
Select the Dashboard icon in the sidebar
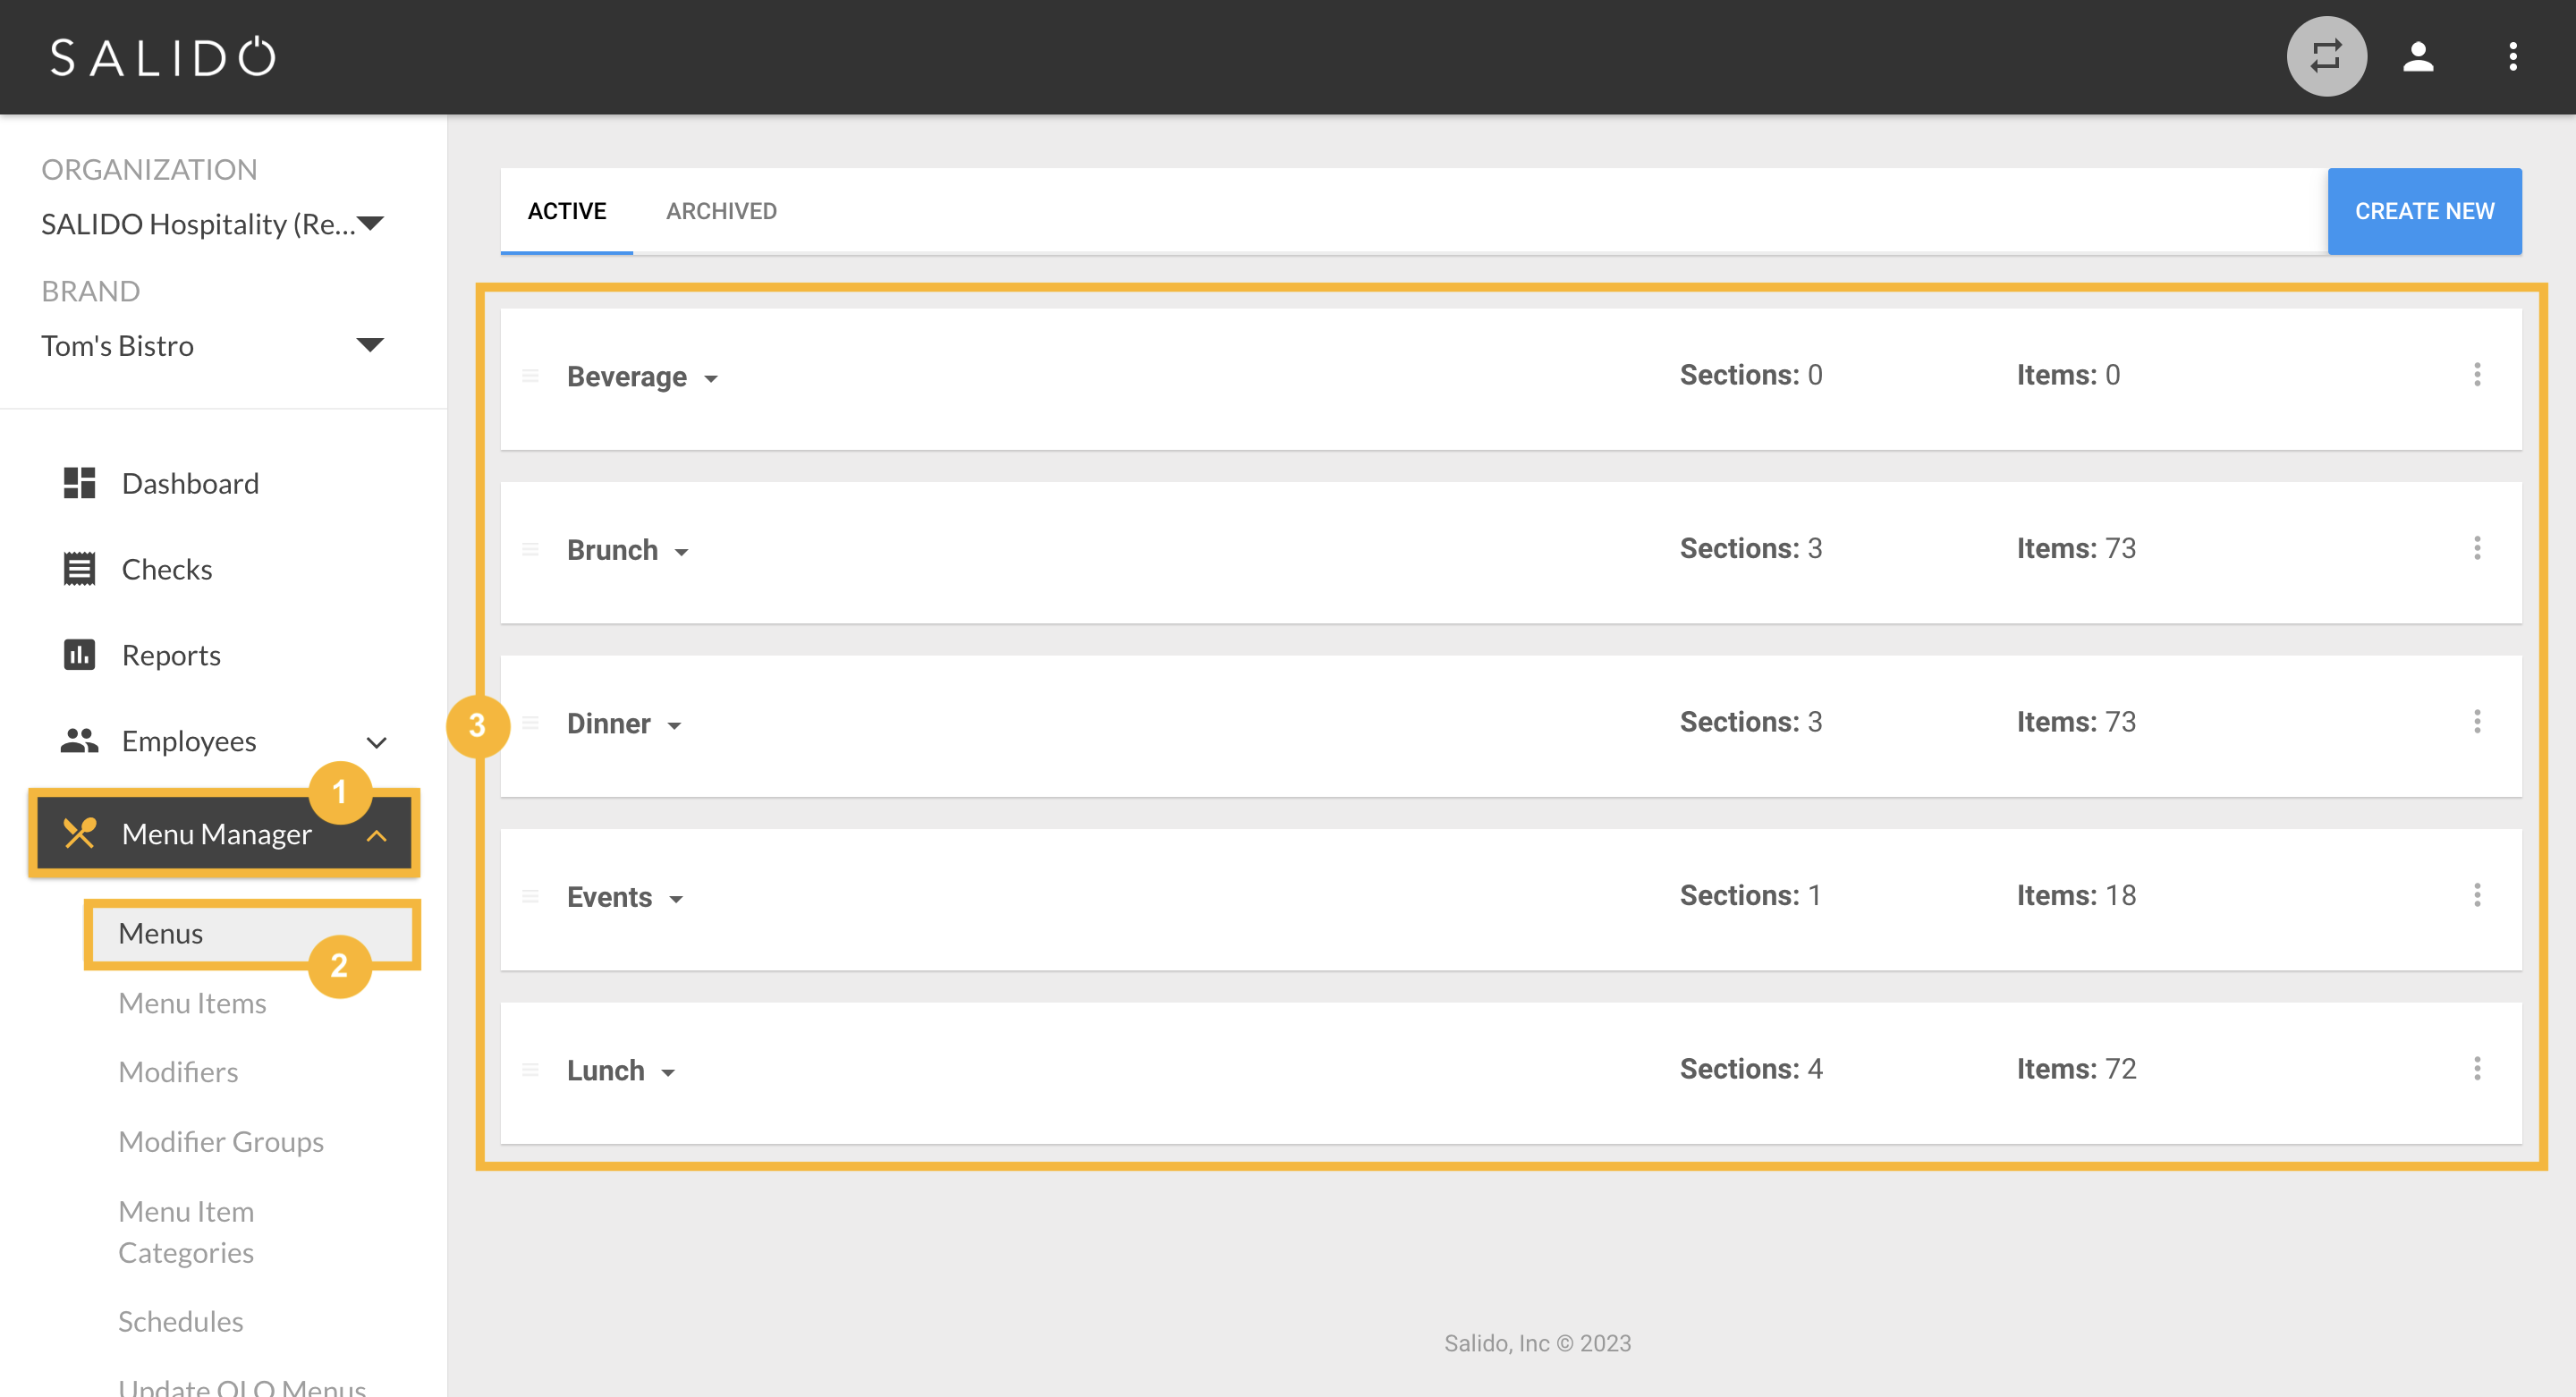tap(80, 483)
